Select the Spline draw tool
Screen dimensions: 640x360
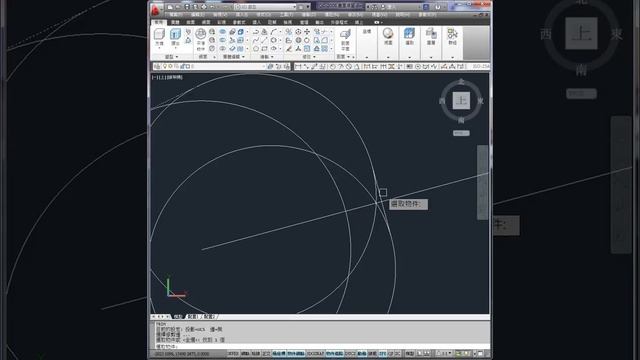(256, 40)
